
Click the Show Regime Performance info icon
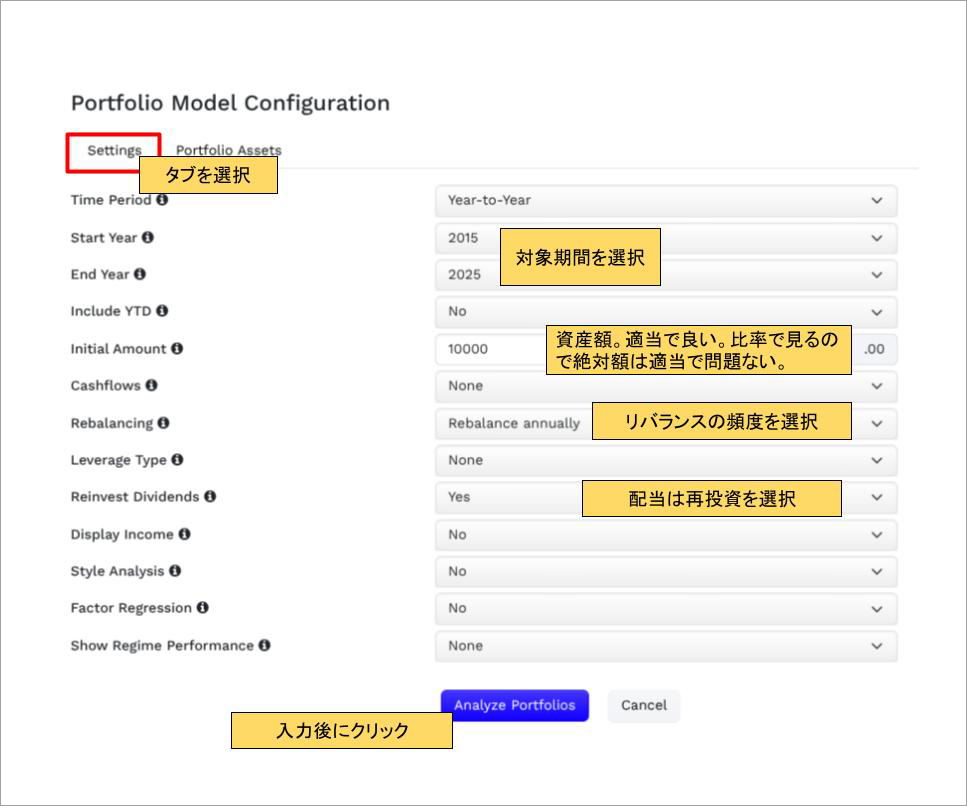264,646
